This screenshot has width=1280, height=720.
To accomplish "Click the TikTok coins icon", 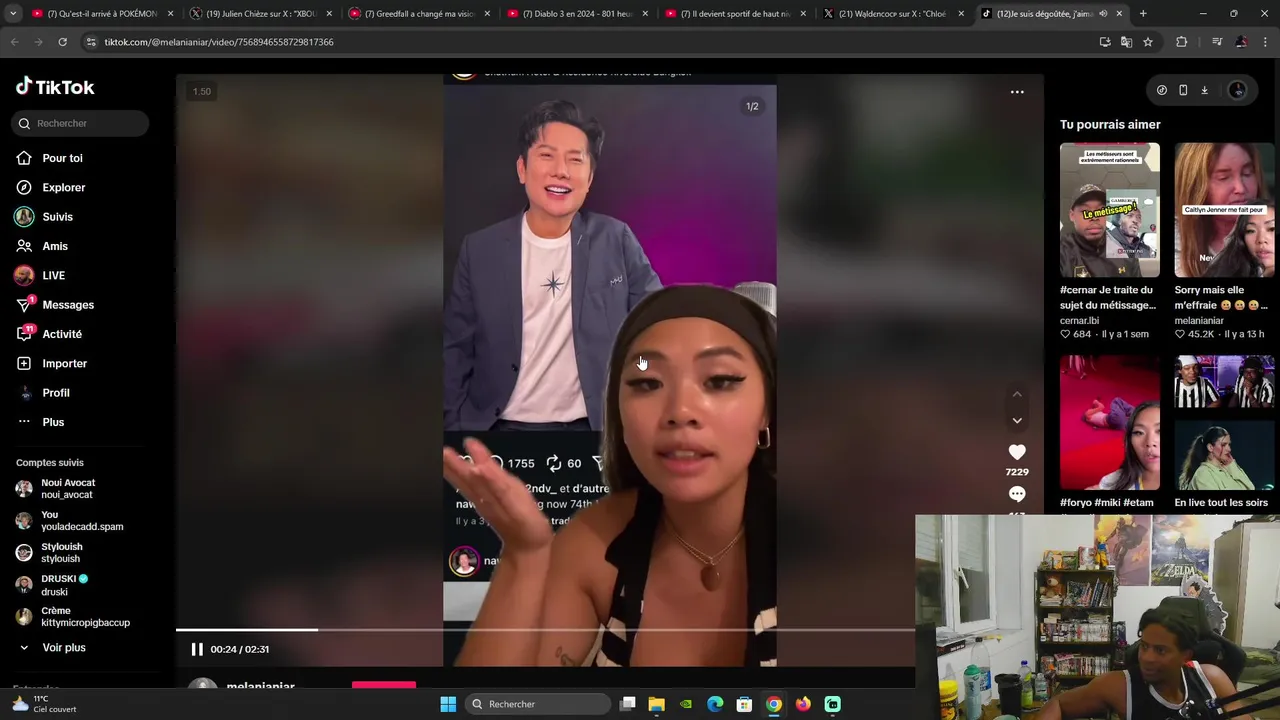I will [1161, 90].
